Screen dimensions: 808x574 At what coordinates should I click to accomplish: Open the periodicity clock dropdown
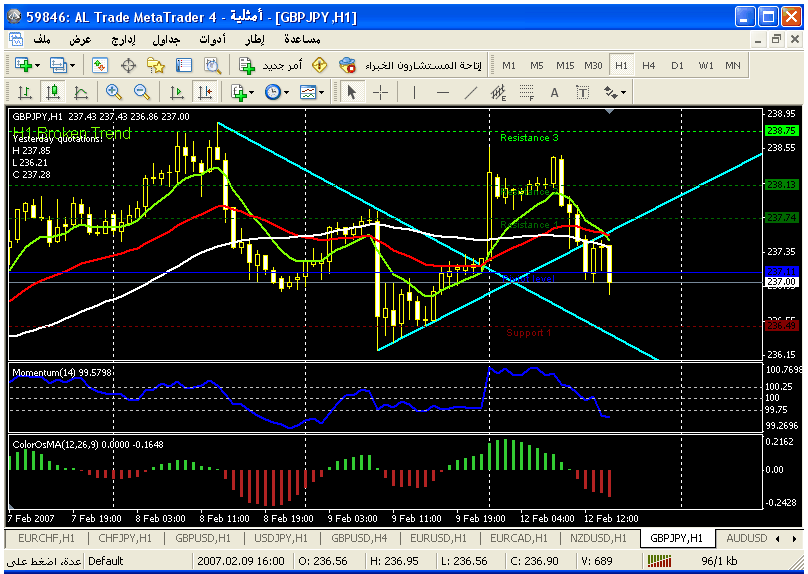pyautogui.click(x=286, y=92)
